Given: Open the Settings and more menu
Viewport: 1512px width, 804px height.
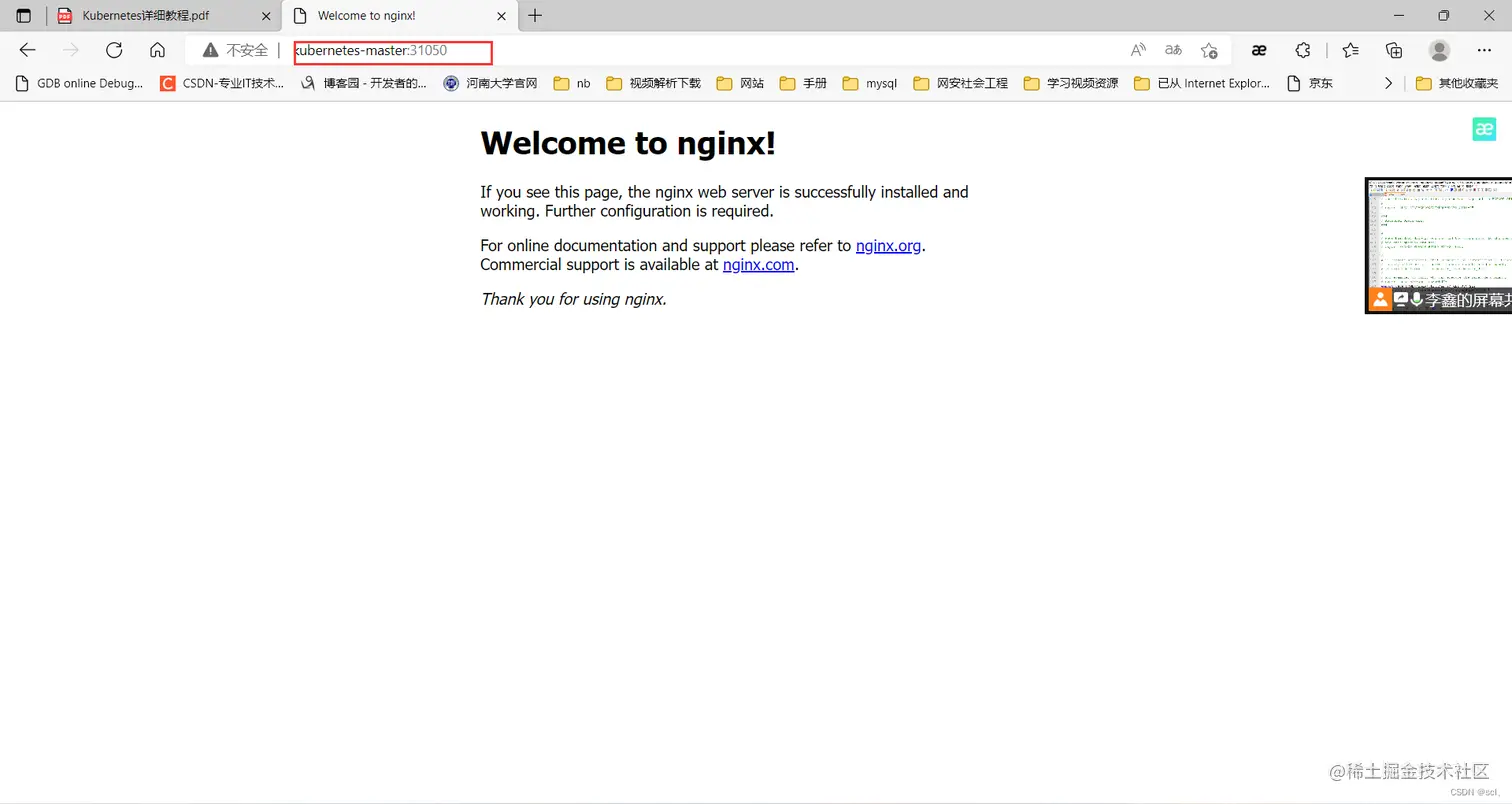Looking at the screenshot, I should coord(1484,50).
